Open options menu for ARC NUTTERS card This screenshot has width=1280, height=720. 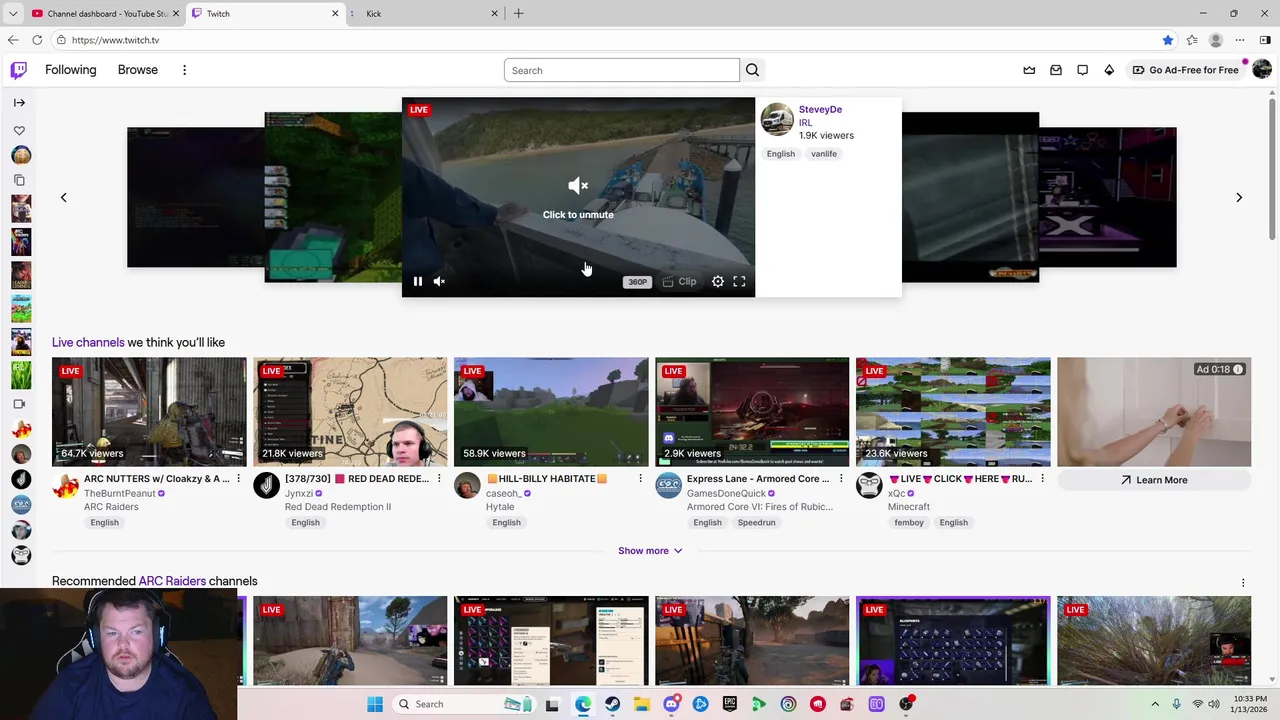[x=238, y=479]
